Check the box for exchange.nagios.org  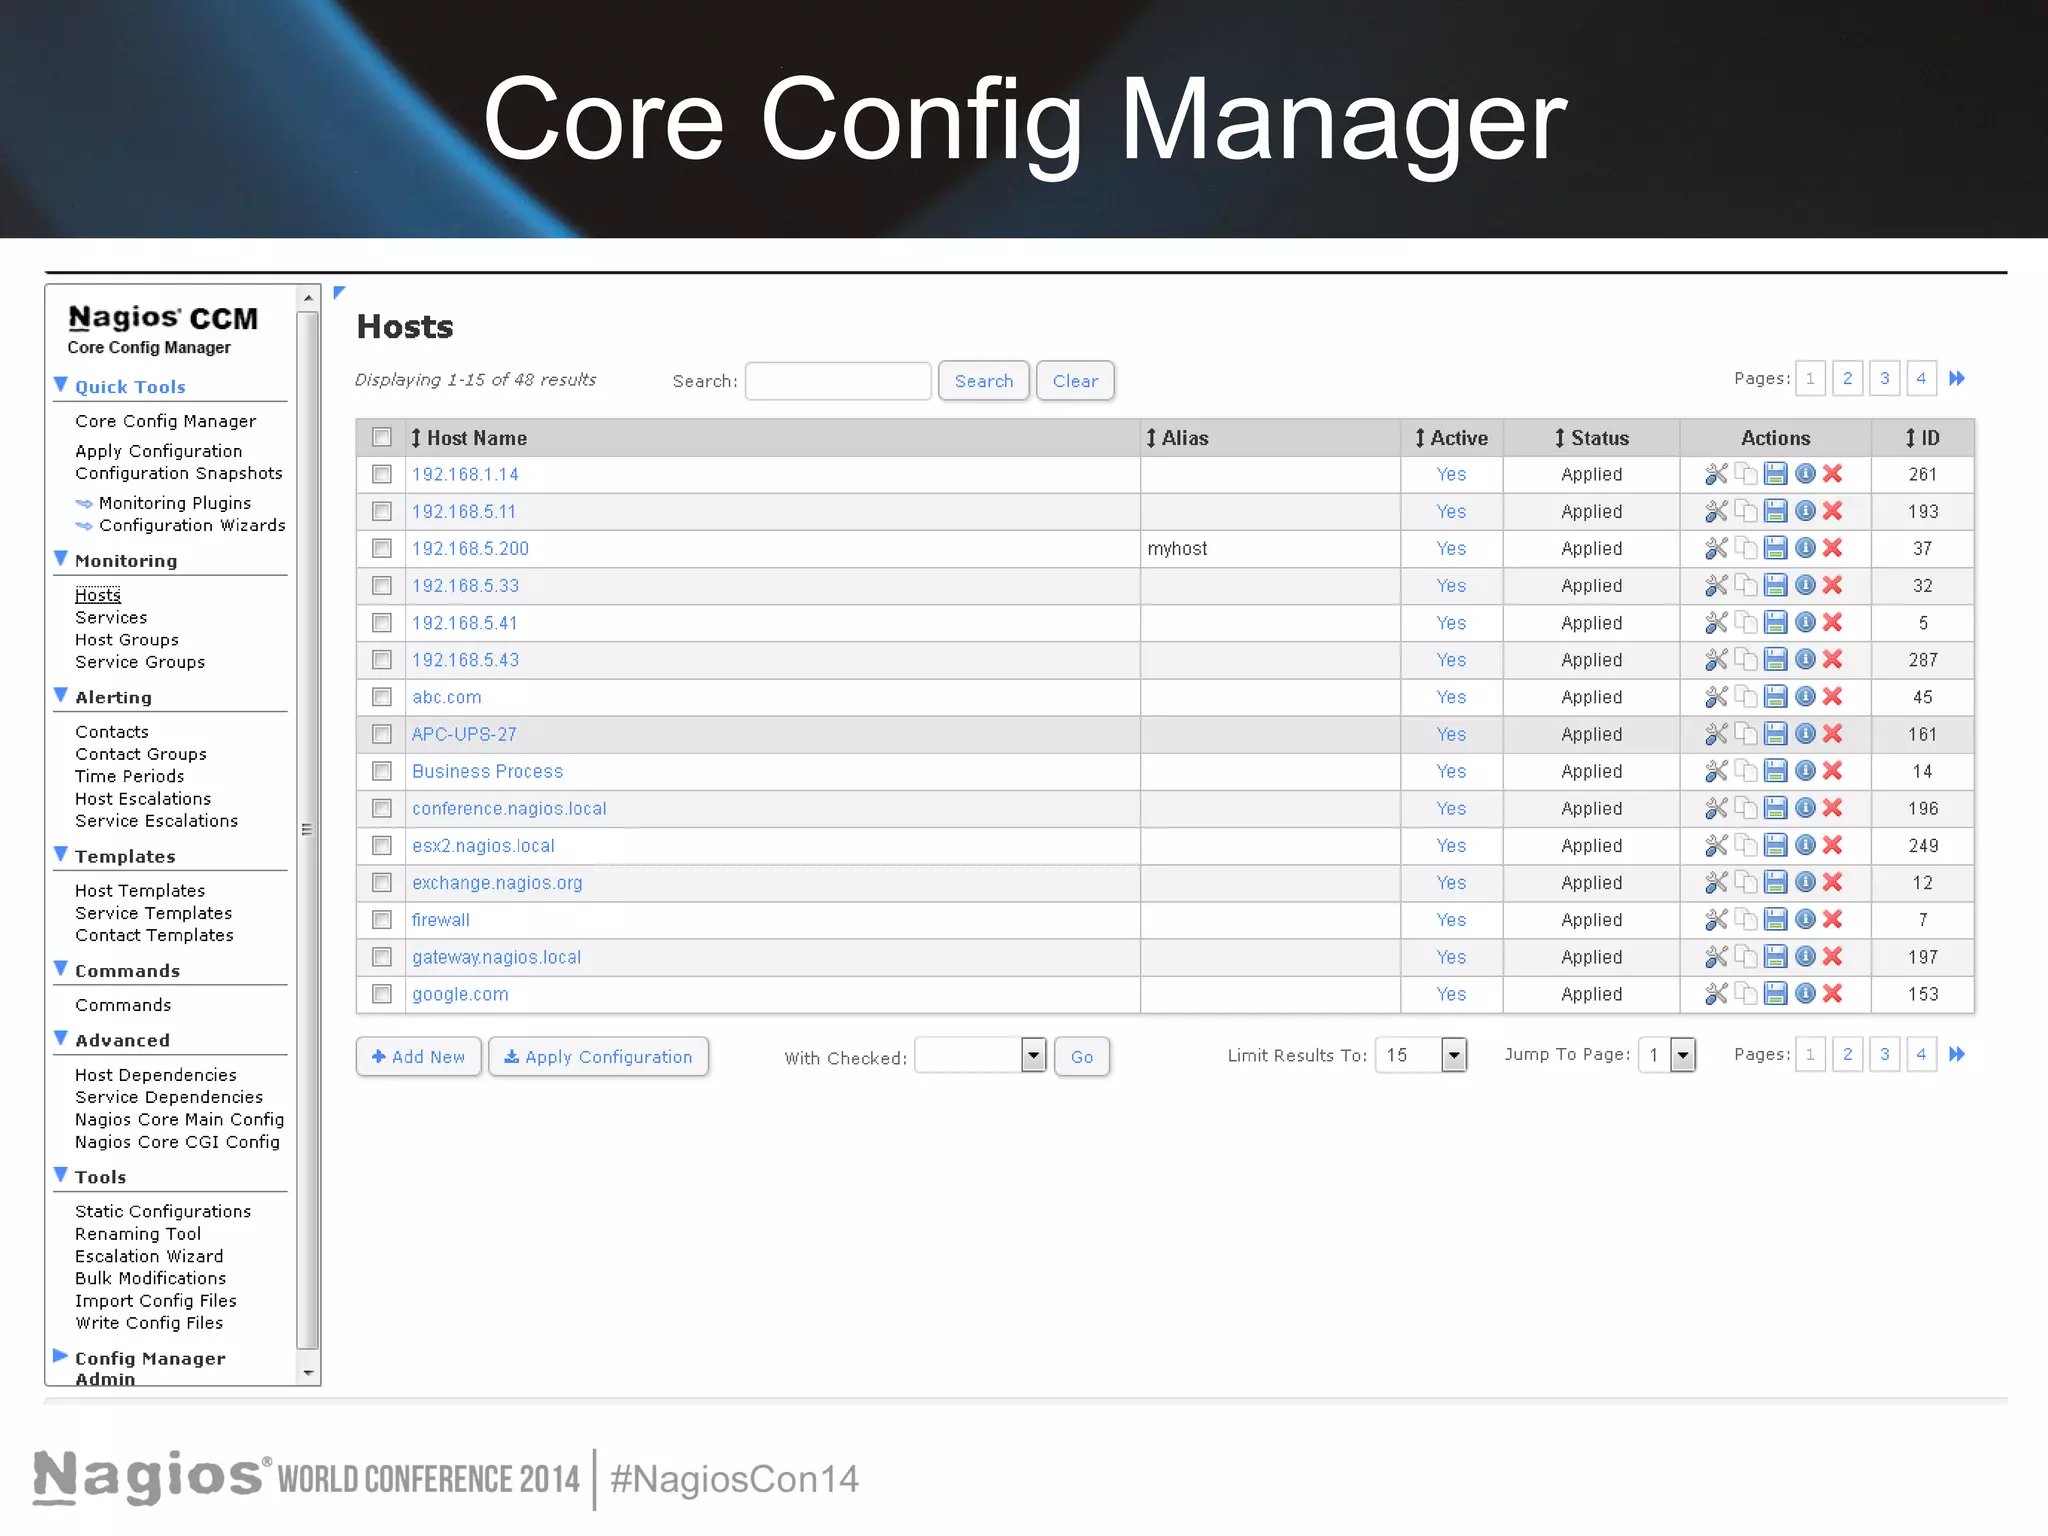pos(381,883)
